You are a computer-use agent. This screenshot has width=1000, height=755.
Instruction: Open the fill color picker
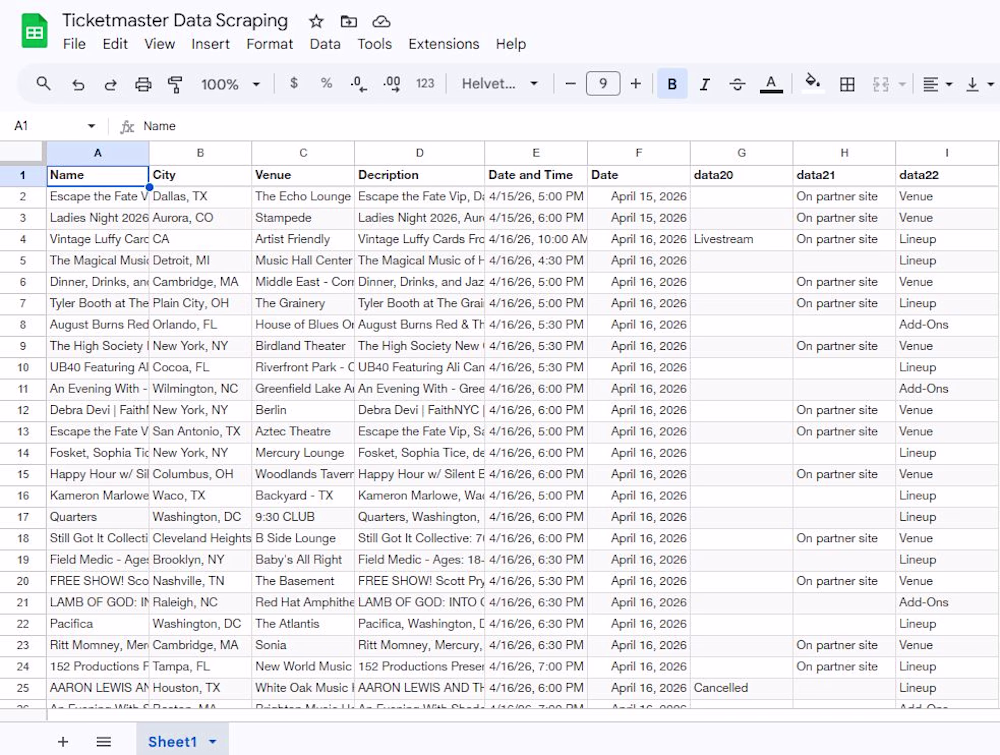point(812,84)
